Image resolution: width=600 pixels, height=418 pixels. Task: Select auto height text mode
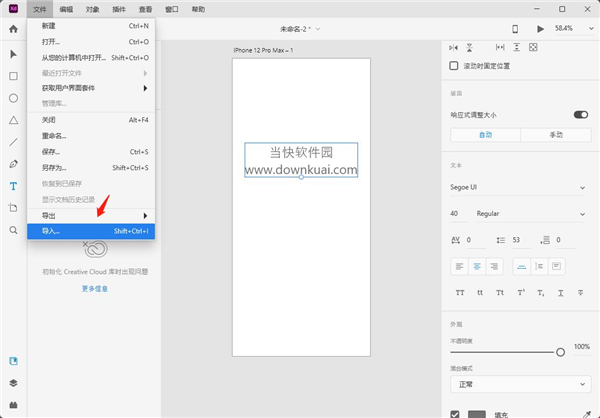pyautogui.click(x=539, y=266)
